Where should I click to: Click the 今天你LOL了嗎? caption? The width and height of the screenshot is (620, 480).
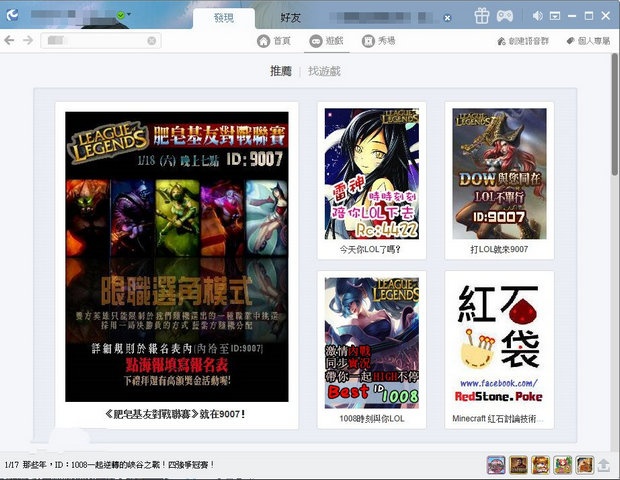370,249
